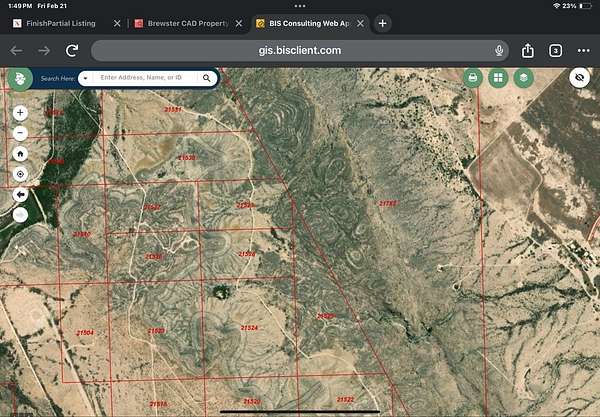
Task: Tap the voice search microphone
Action: (498, 50)
